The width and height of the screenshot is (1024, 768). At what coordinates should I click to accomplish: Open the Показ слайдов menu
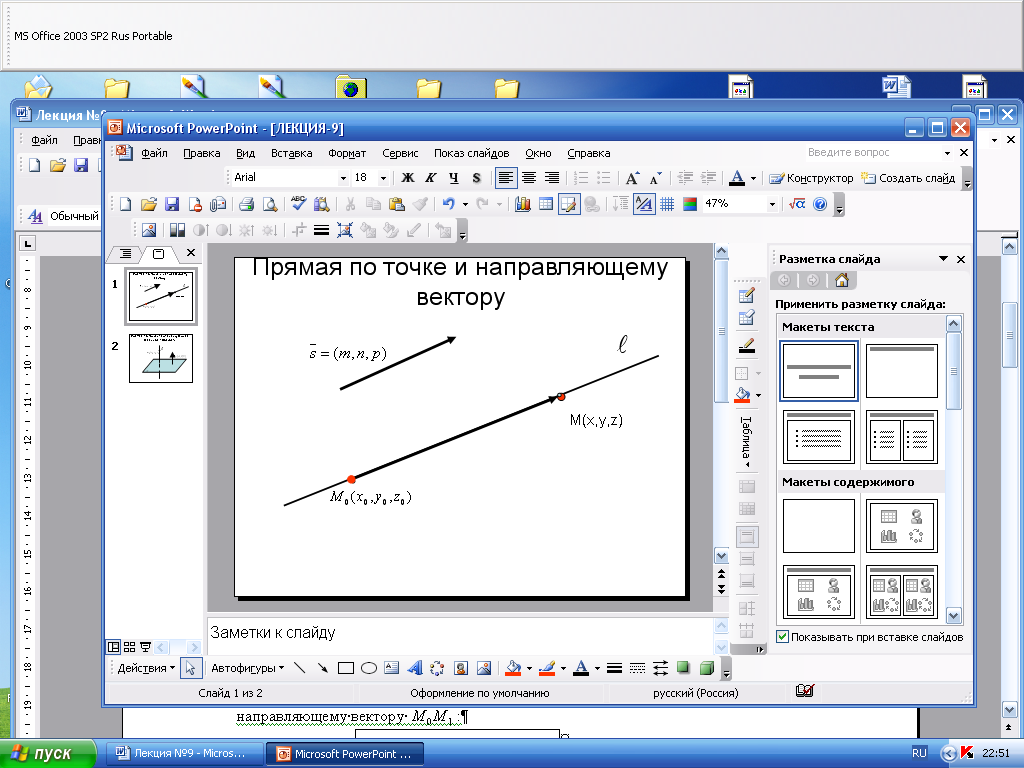[472, 153]
